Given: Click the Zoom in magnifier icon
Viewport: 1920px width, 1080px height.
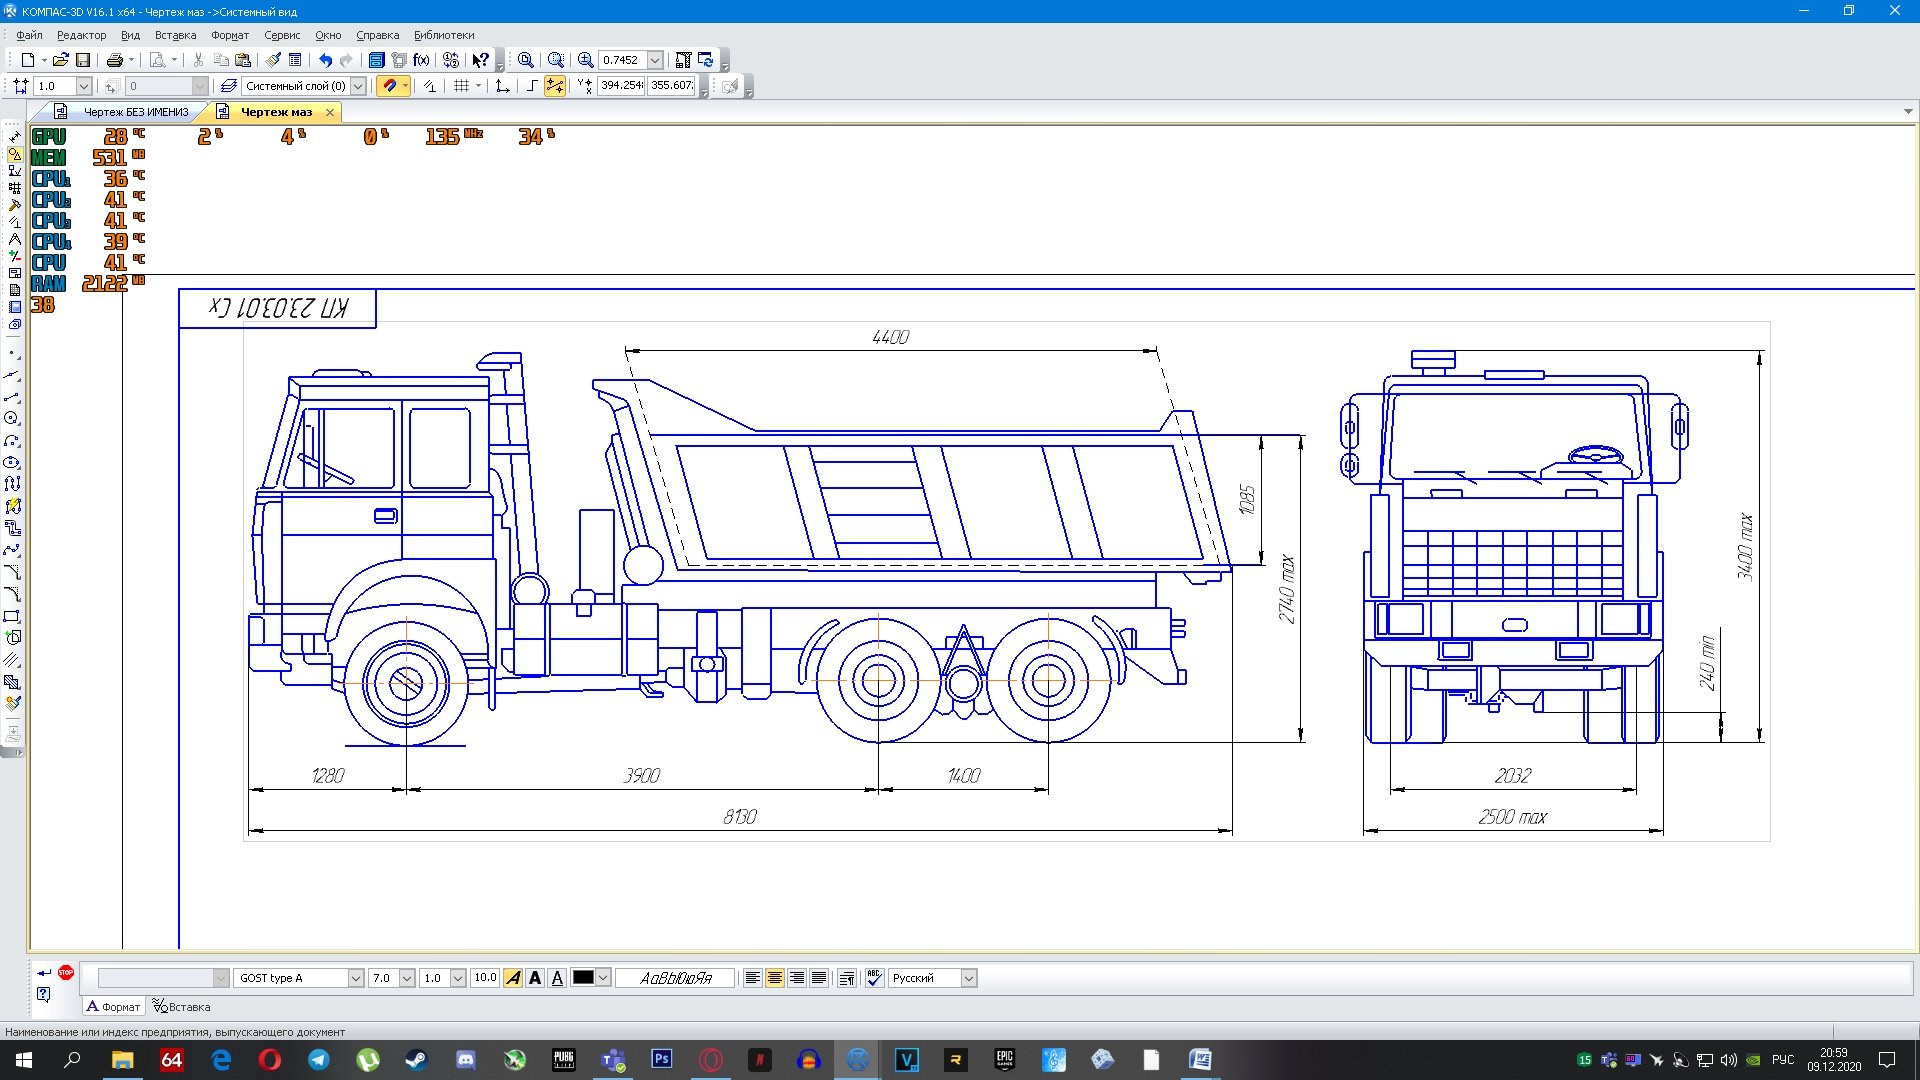Looking at the screenshot, I should click(586, 60).
